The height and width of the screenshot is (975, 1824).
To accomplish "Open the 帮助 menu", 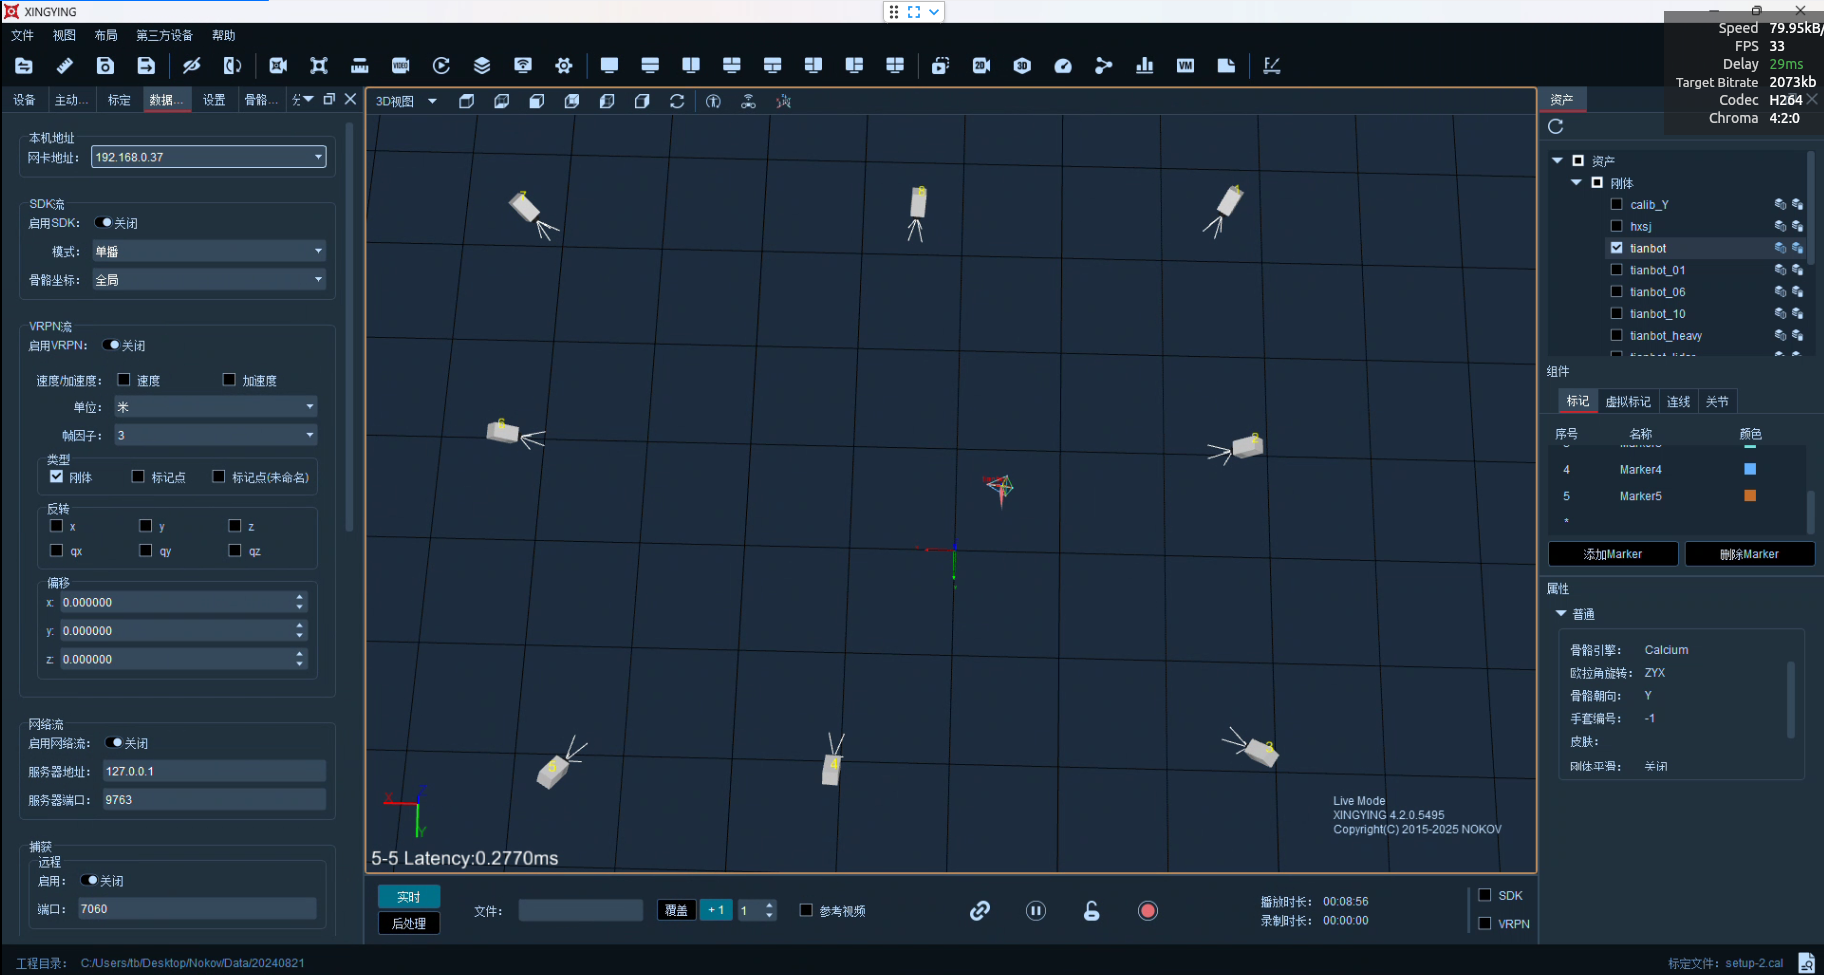I will 223,35.
